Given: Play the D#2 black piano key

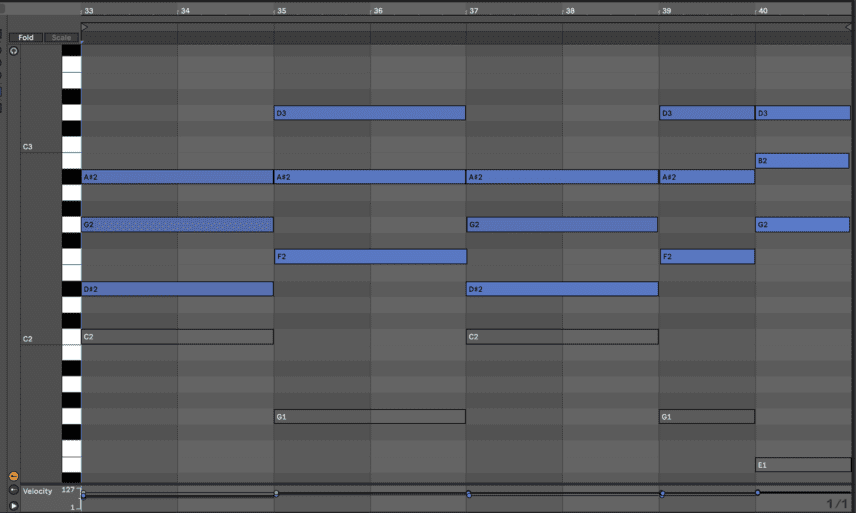Looking at the screenshot, I should tap(72, 289).
